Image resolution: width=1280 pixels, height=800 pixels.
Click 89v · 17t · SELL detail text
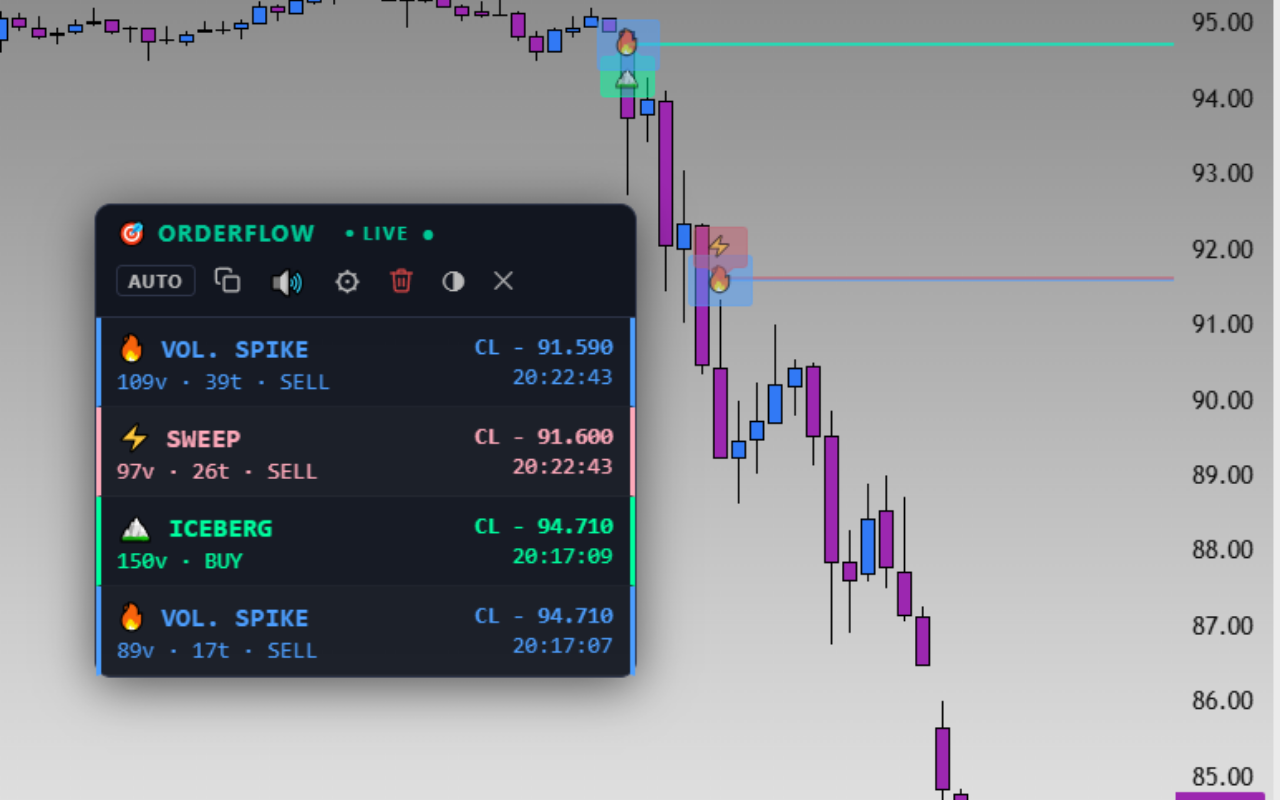click(x=217, y=651)
